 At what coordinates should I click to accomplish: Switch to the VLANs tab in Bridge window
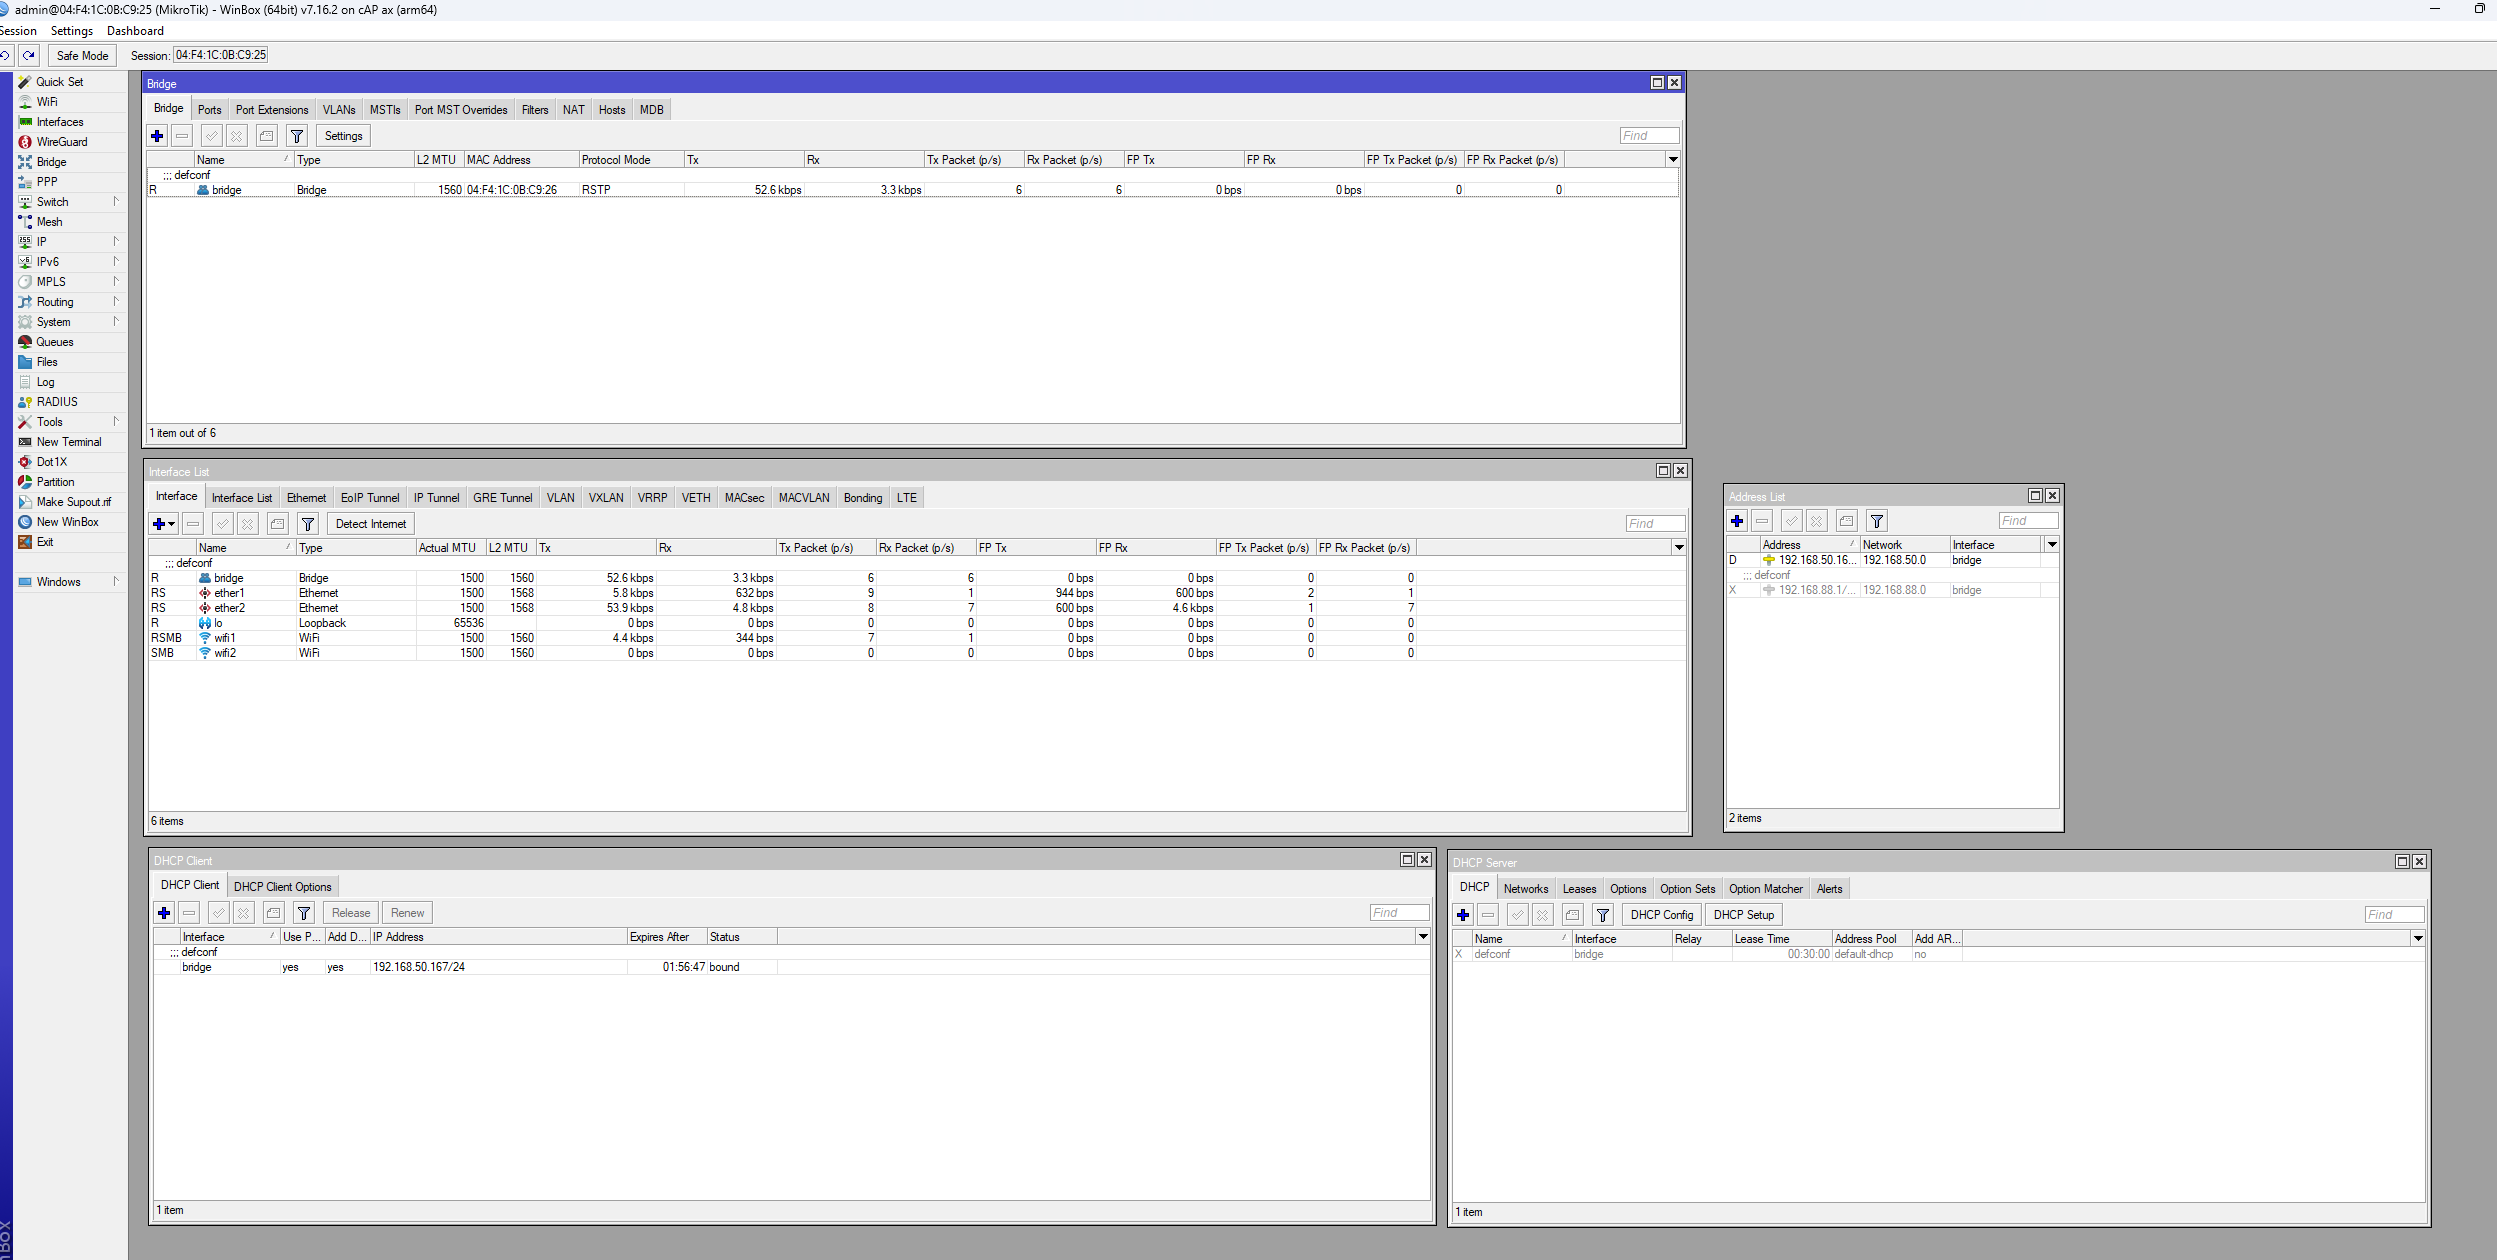[339, 109]
